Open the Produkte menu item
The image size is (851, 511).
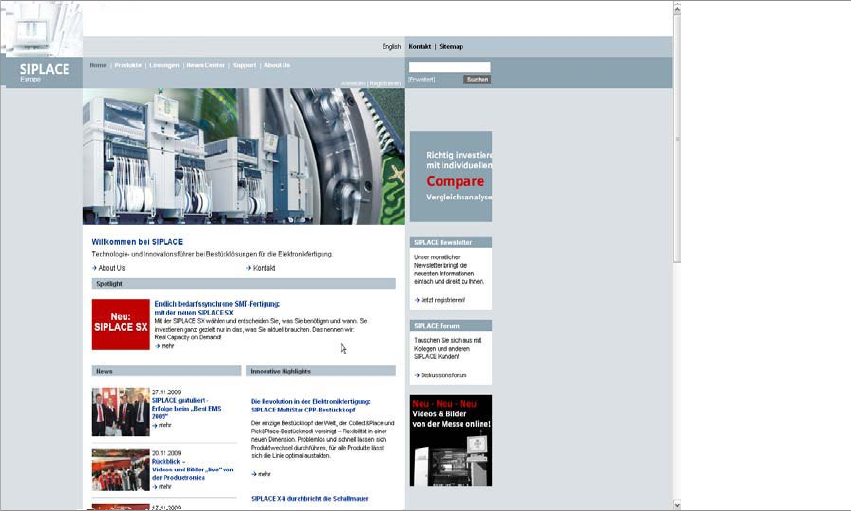(128, 65)
